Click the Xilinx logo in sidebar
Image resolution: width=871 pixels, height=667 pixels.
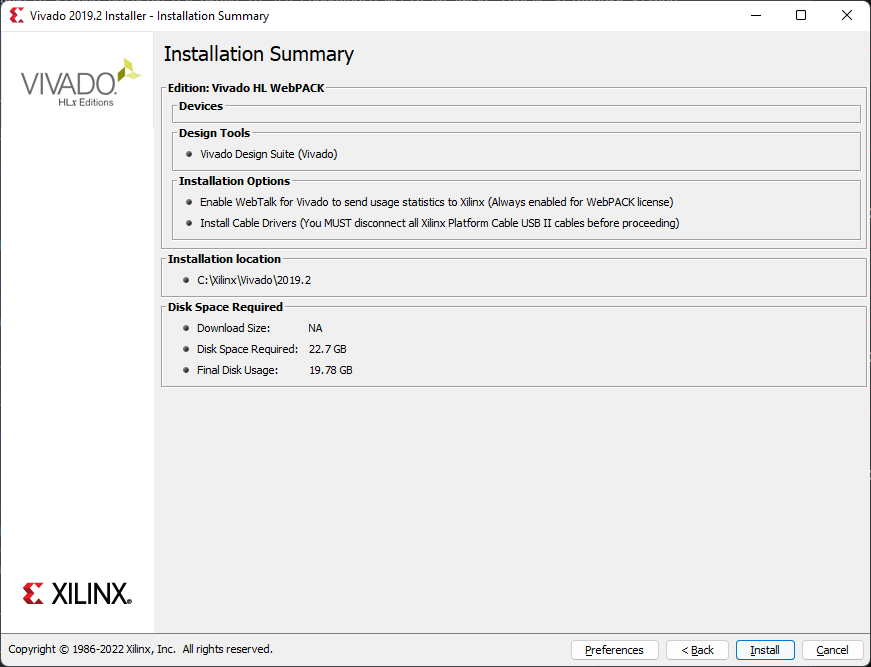click(77, 593)
